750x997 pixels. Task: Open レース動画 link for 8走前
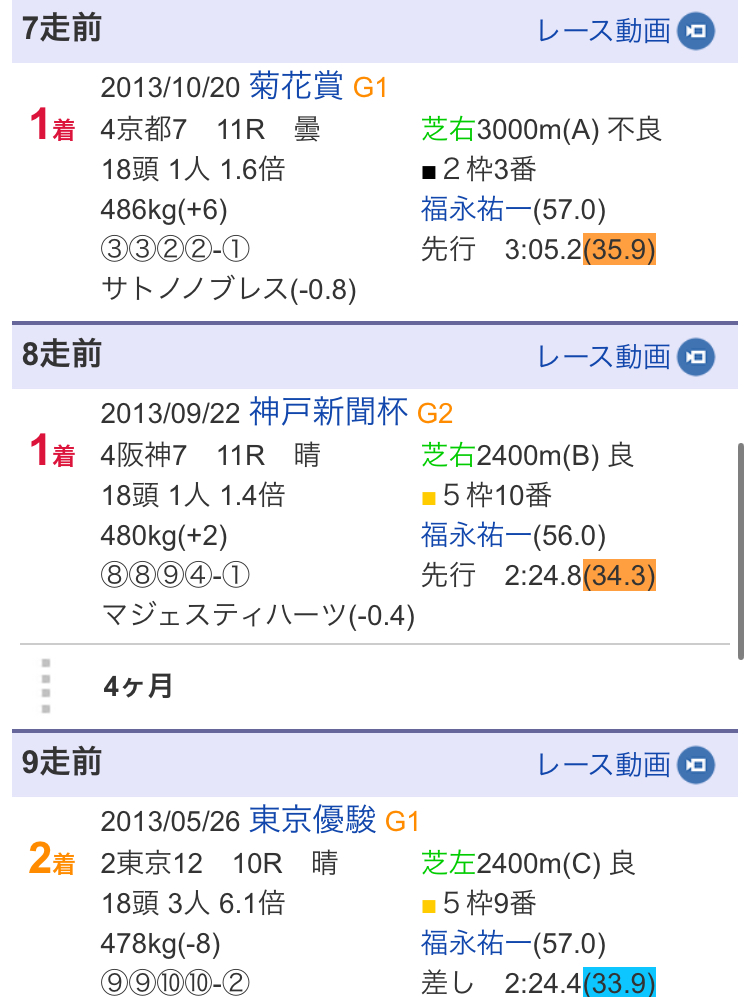603,356
